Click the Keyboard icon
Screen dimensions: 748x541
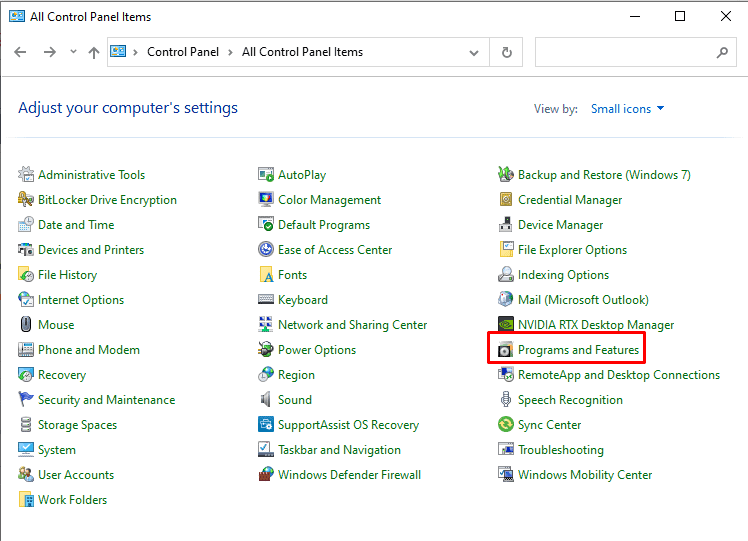(x=266, y=300)
